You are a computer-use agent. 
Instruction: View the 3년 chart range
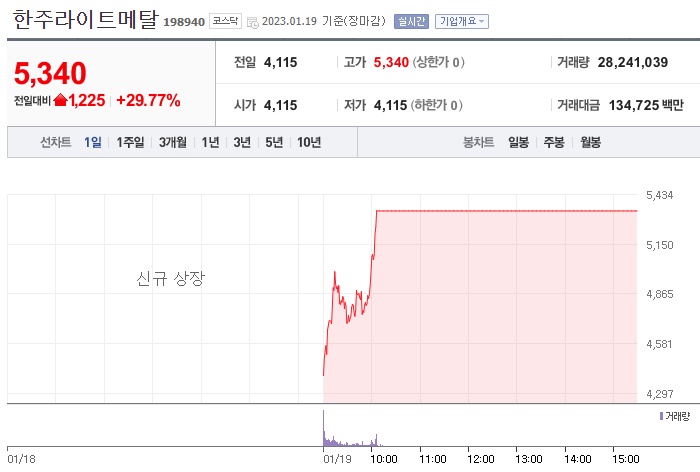pos(242,142)
